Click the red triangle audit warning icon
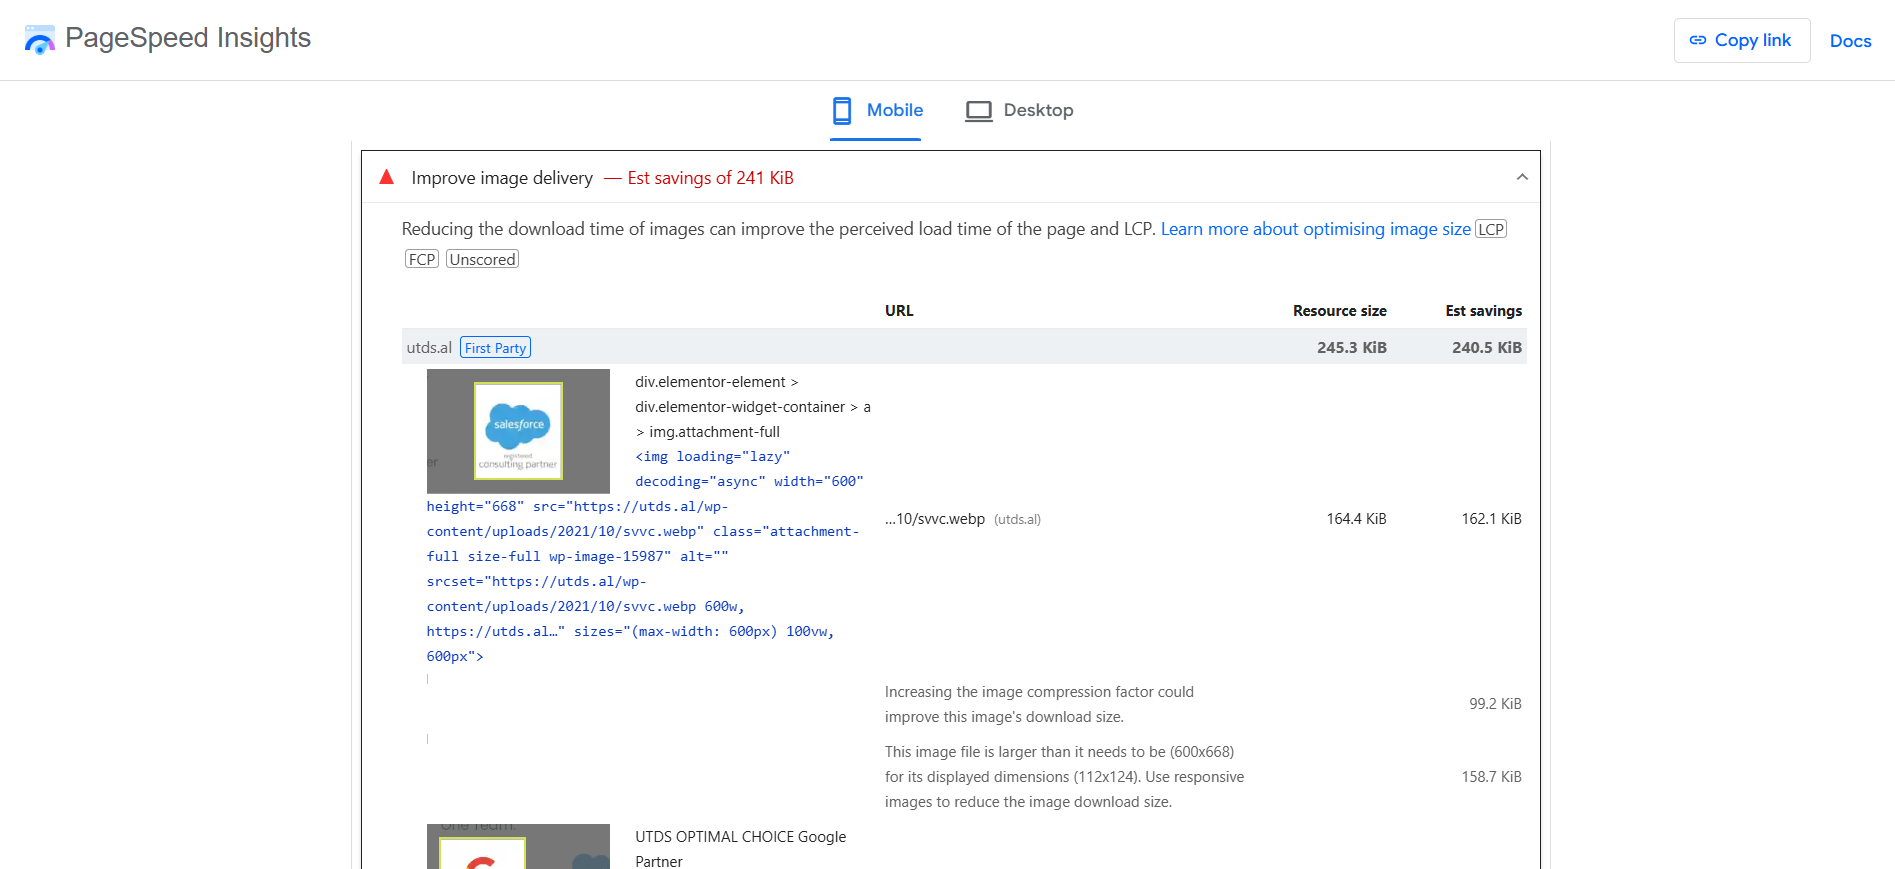 coord(386,177)
